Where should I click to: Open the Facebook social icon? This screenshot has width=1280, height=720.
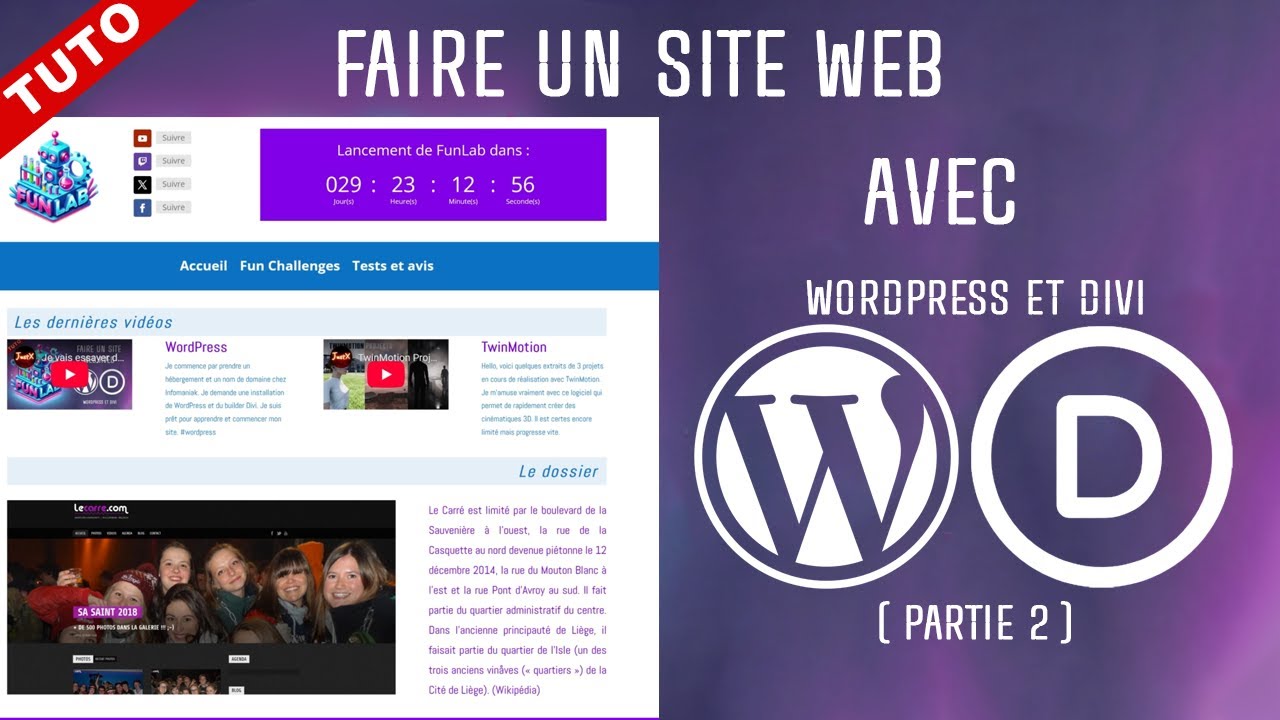coord(142,208)
